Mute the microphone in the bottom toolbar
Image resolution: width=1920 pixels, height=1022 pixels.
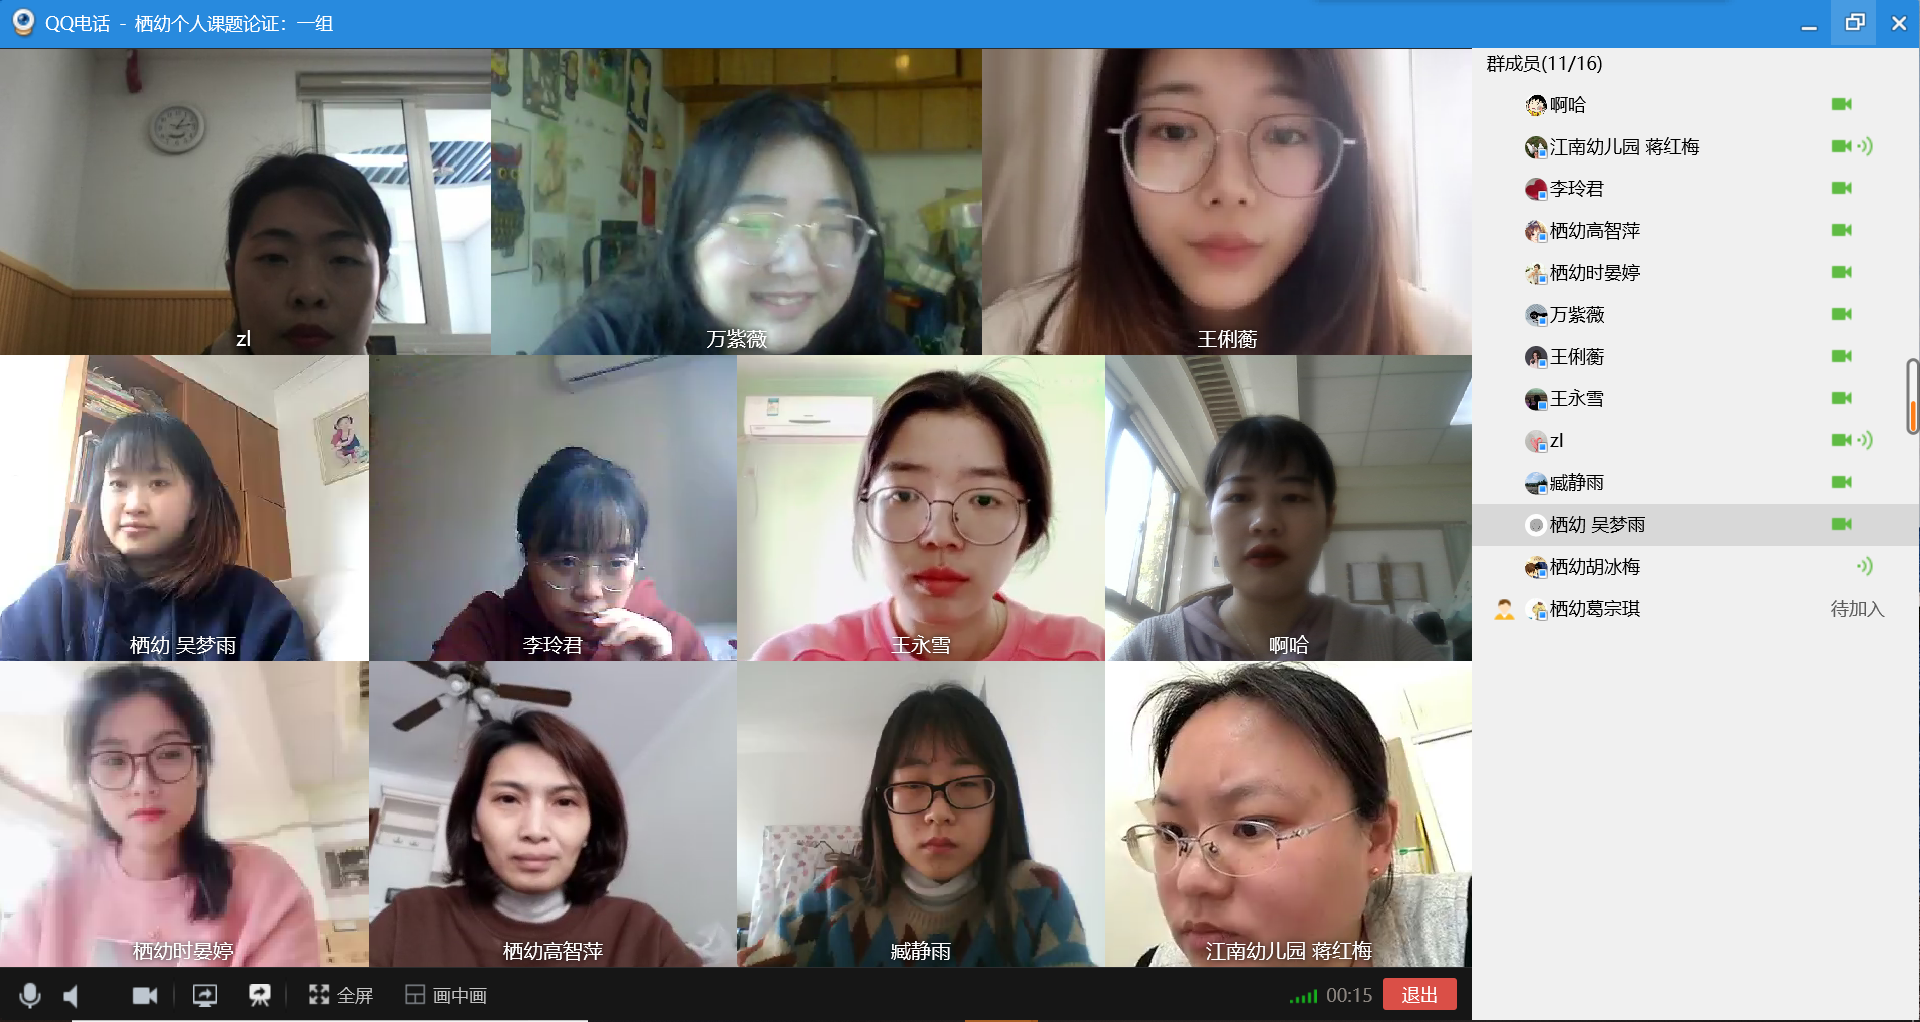tap(30, 995)
